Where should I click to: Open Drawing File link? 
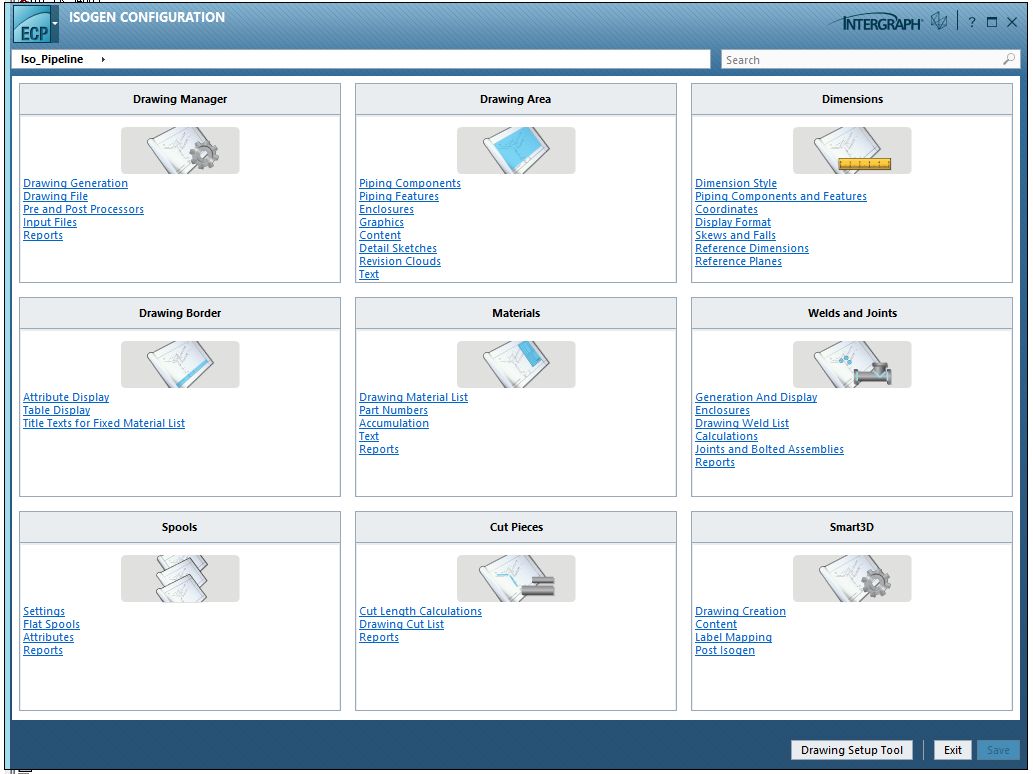55,196
